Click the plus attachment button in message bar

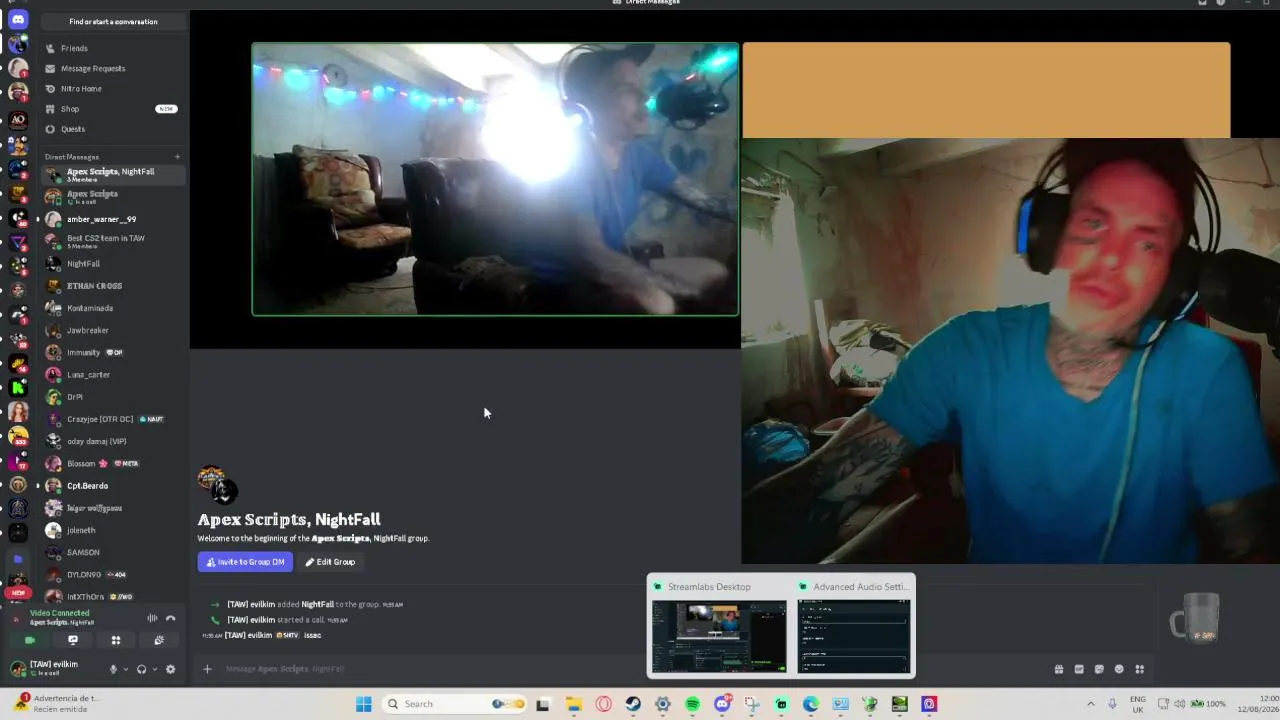[207, 669]
